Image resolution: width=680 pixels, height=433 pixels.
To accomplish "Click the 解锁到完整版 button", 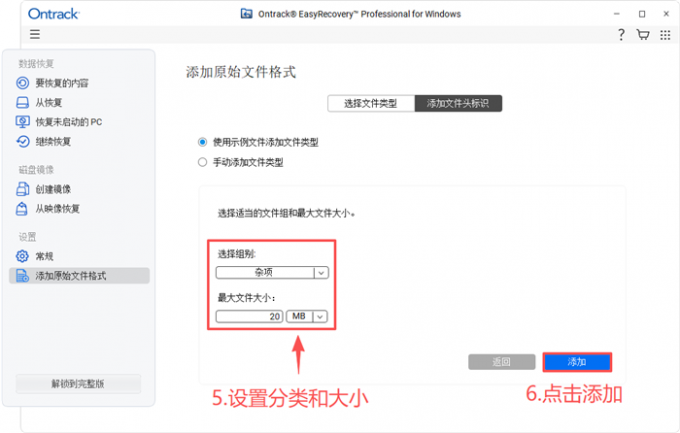I will tap(78, 384).
